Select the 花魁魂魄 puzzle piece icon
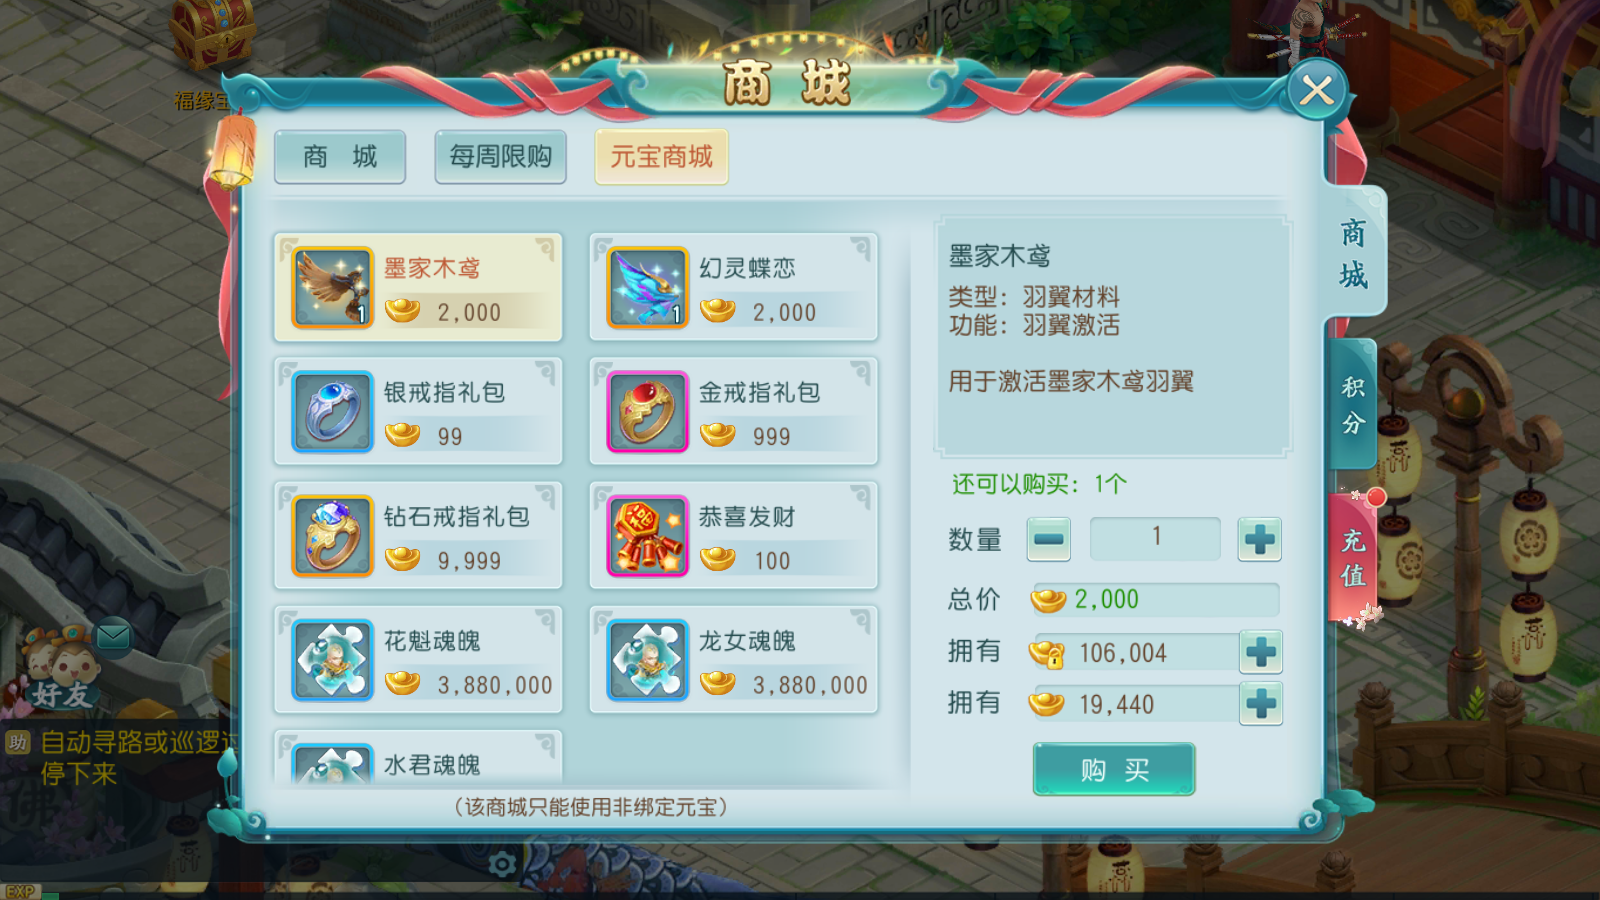Viewport: 1600px width, 900px height. 332,660
